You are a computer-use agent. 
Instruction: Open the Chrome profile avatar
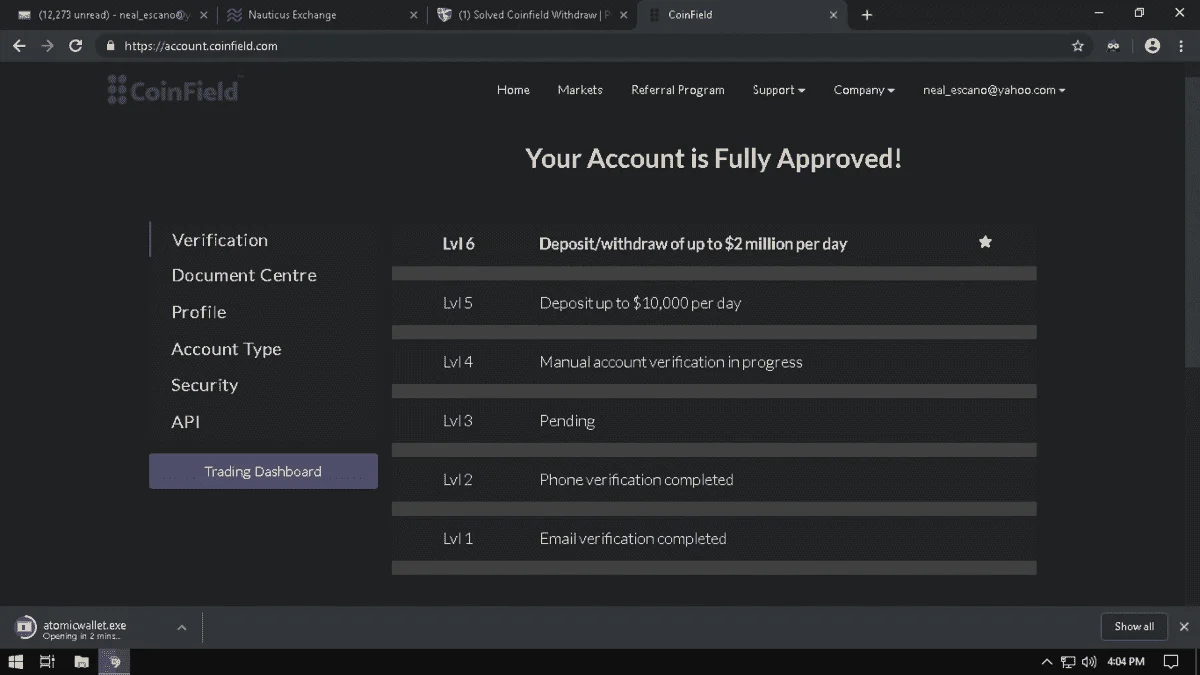pos(1152,46)
